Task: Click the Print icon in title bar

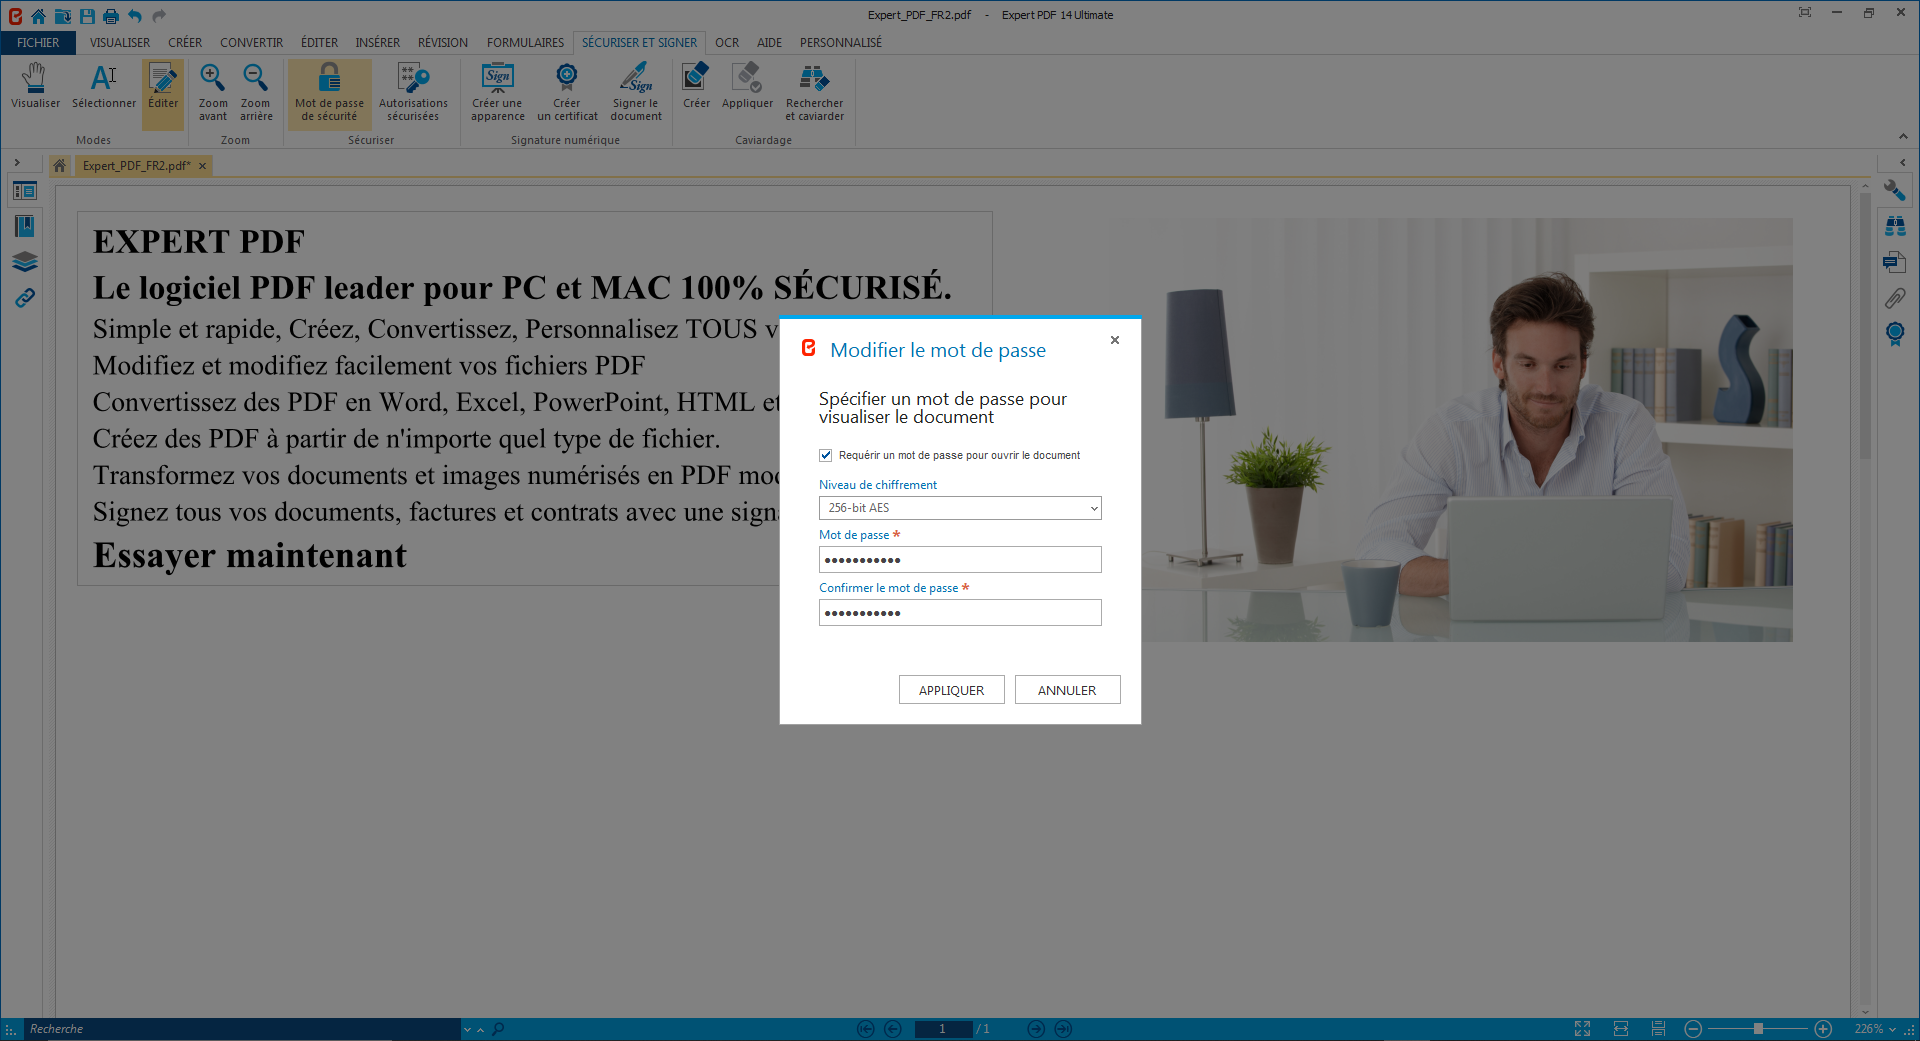Action: pyautogui.click(x=111, y=15)
